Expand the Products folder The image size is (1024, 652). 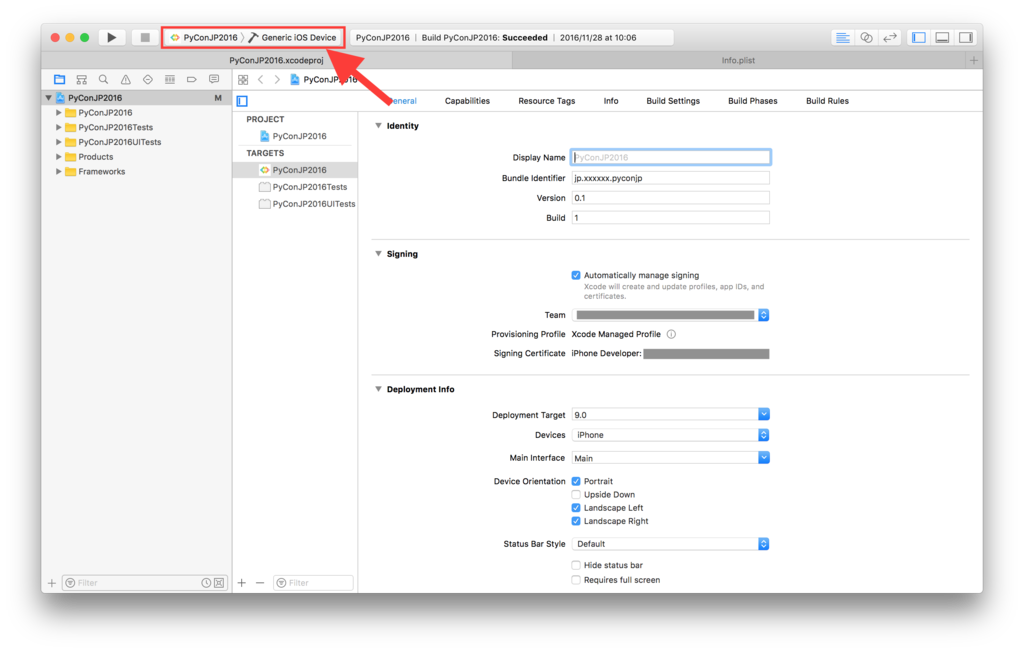click(x=59, y=157)
